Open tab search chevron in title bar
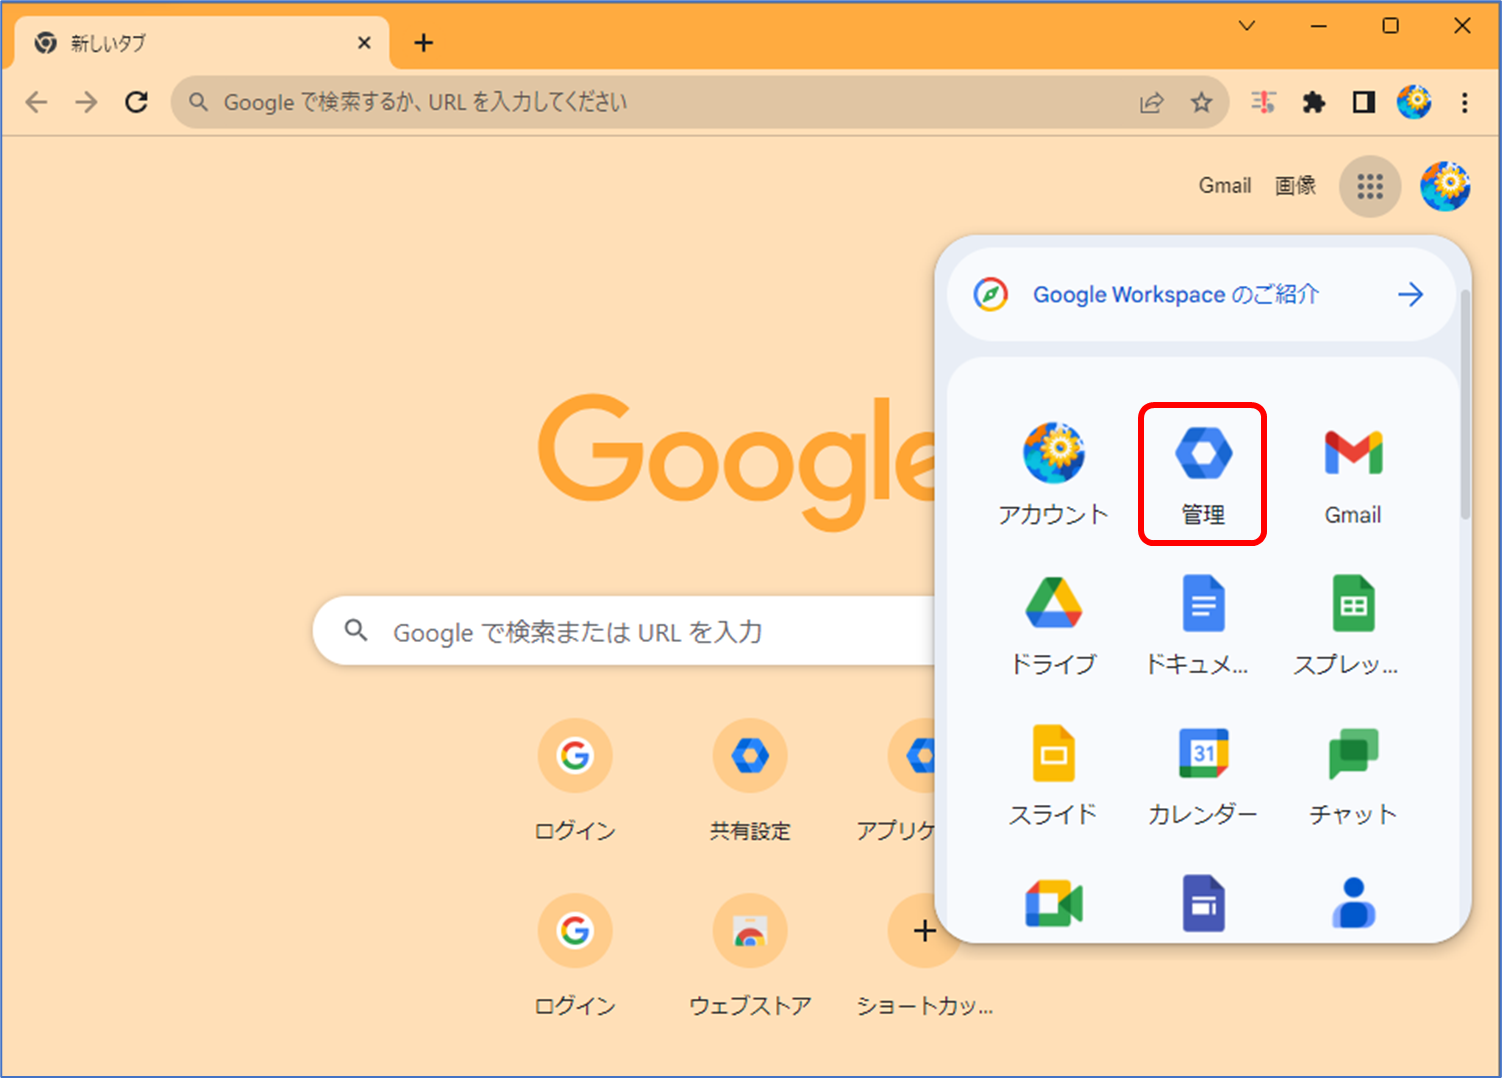The width and height of the screenshot is (1502, 1078). 1247,26
